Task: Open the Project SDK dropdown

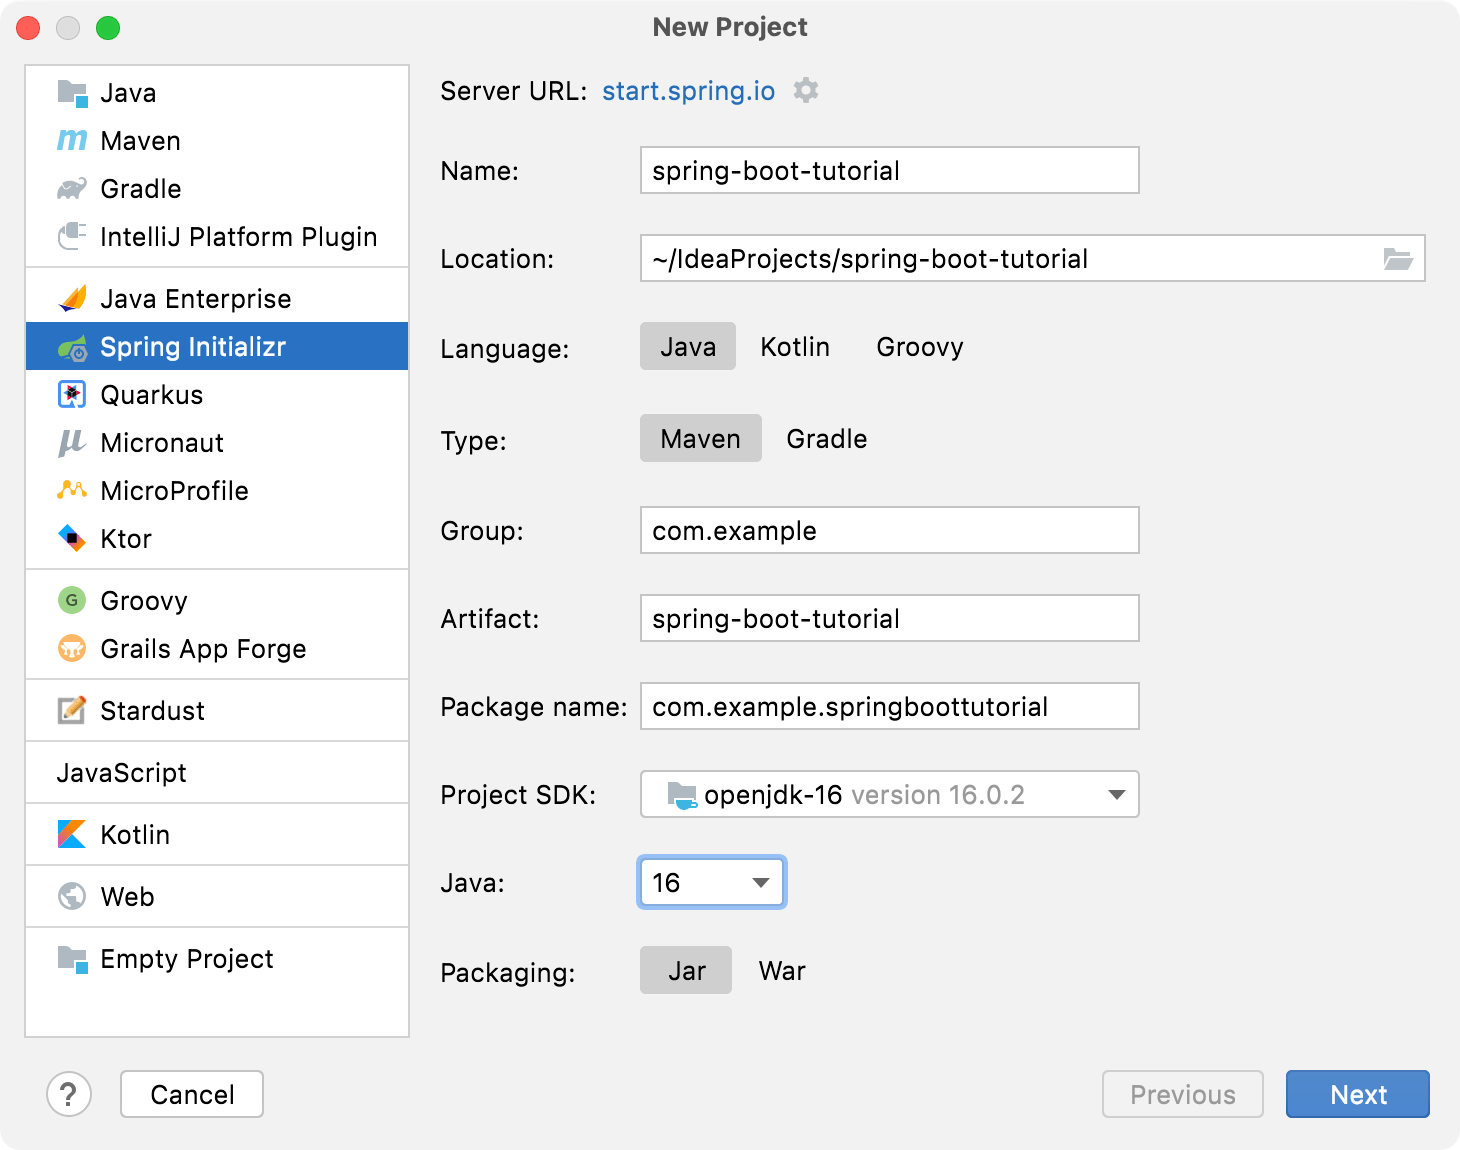Action: click(x=890, y=795)
